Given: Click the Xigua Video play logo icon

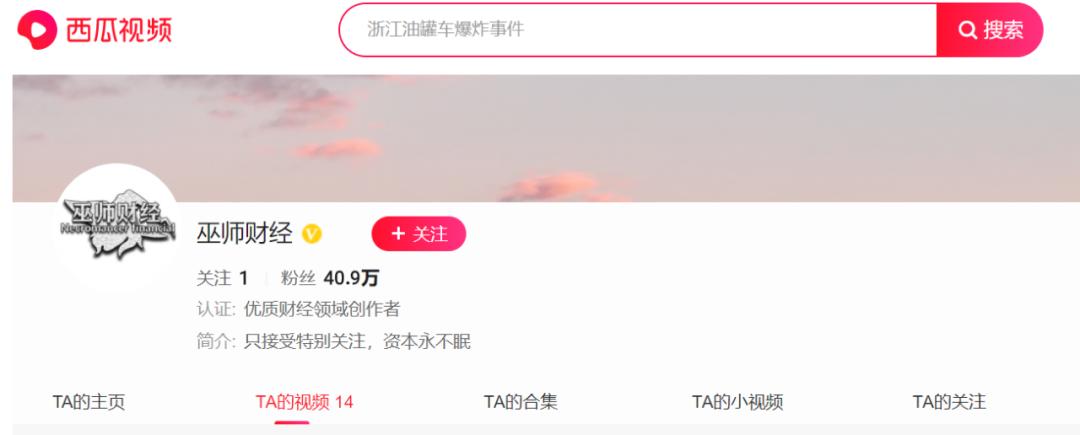Looking at the screenshot, I should point(37,30).
